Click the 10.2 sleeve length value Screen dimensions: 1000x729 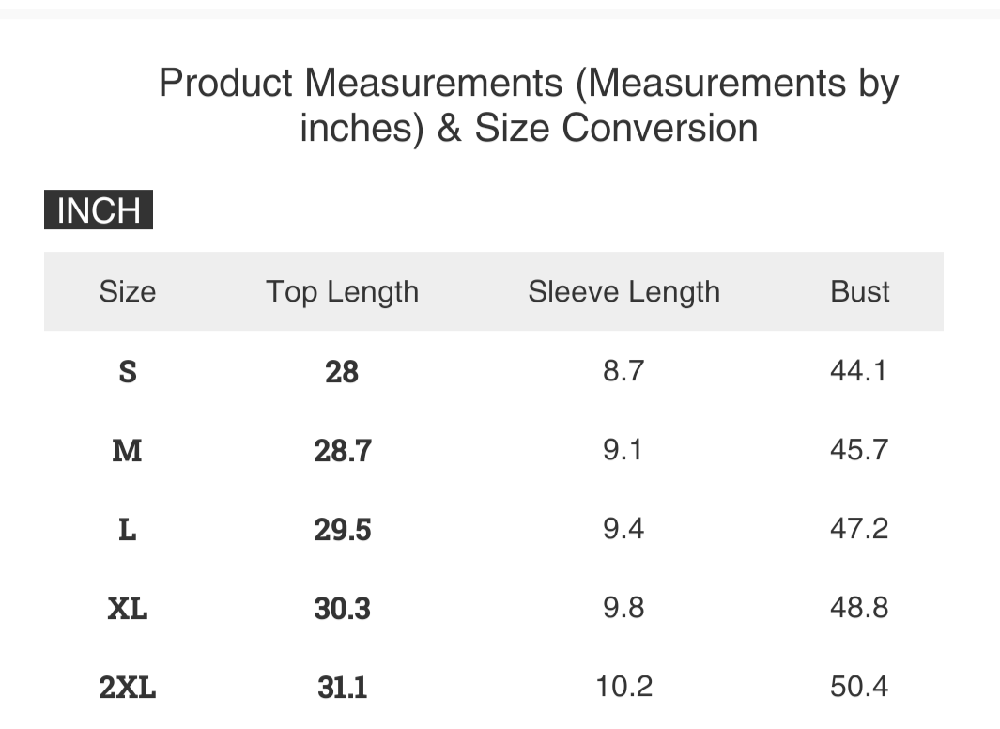(x=624, y=686)
